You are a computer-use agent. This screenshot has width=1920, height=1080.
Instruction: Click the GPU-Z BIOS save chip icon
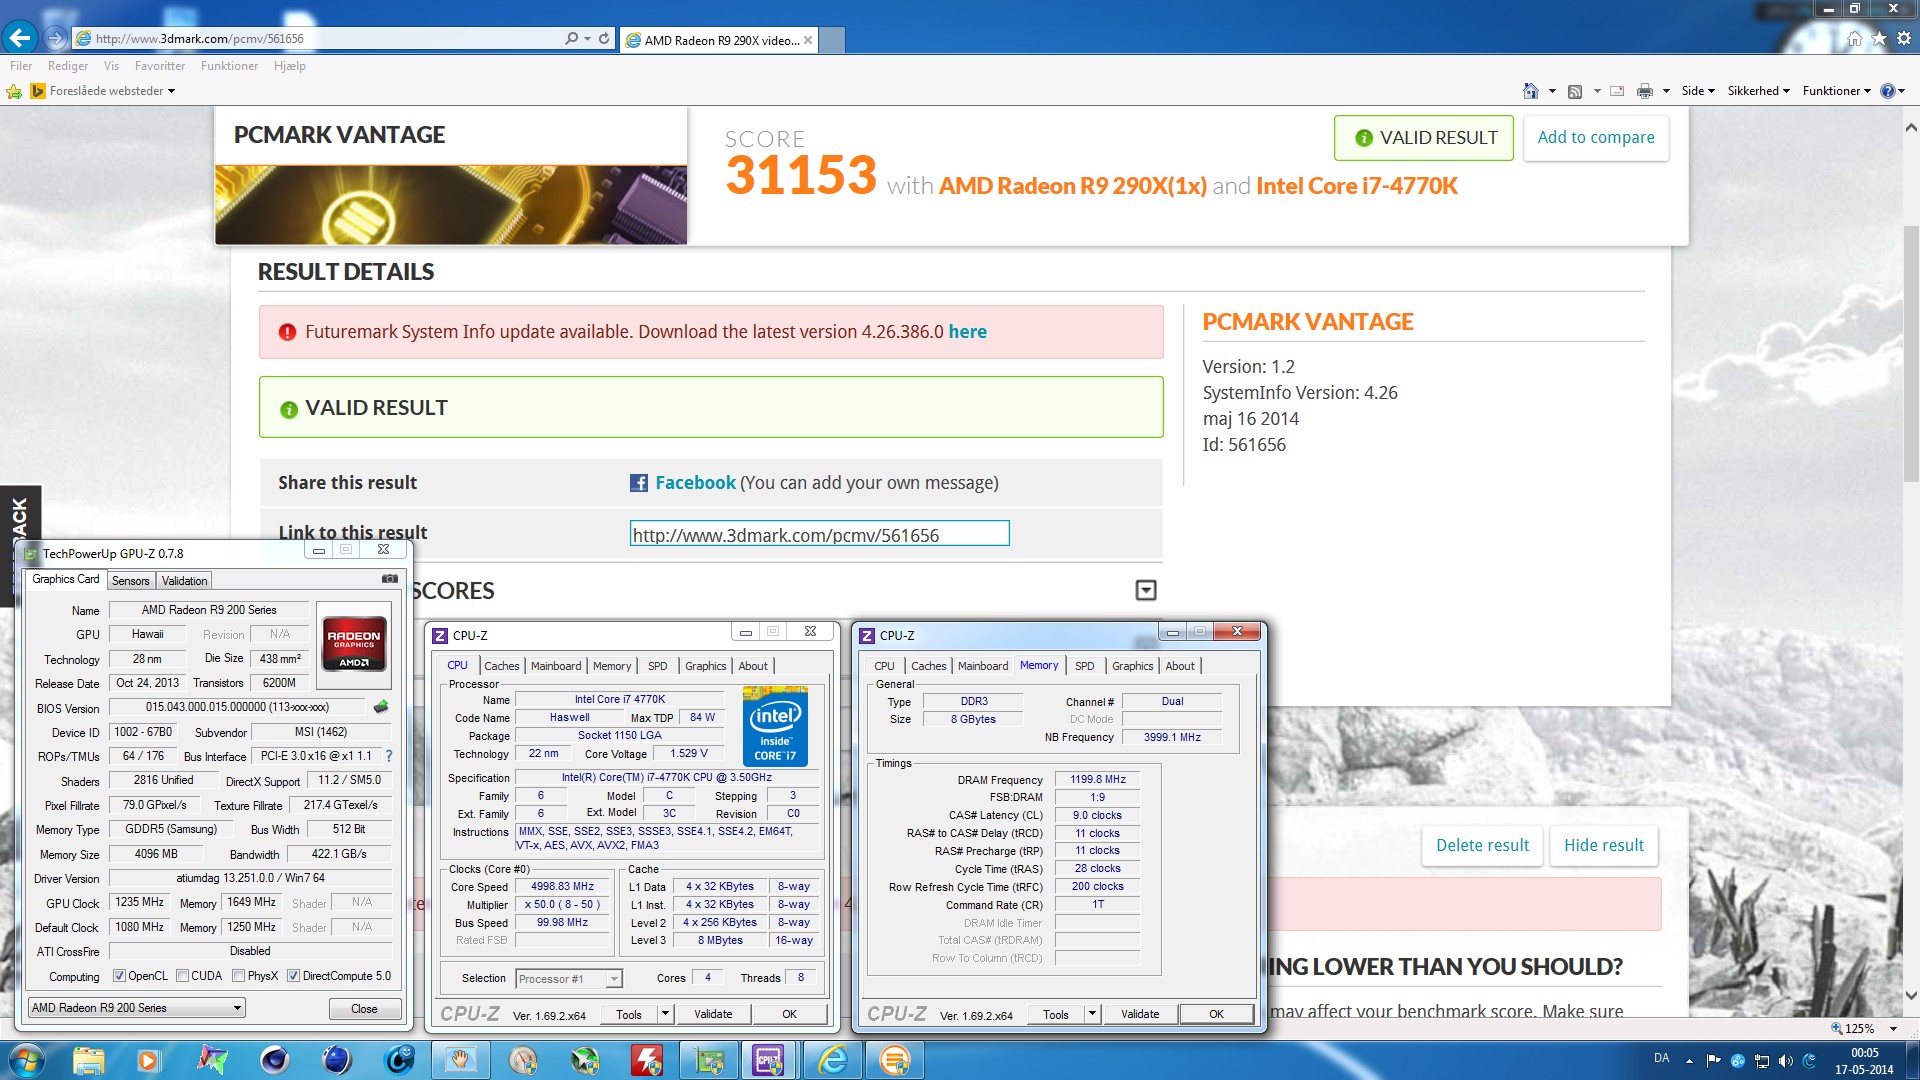pyautogui.click(x=381, y=707)
